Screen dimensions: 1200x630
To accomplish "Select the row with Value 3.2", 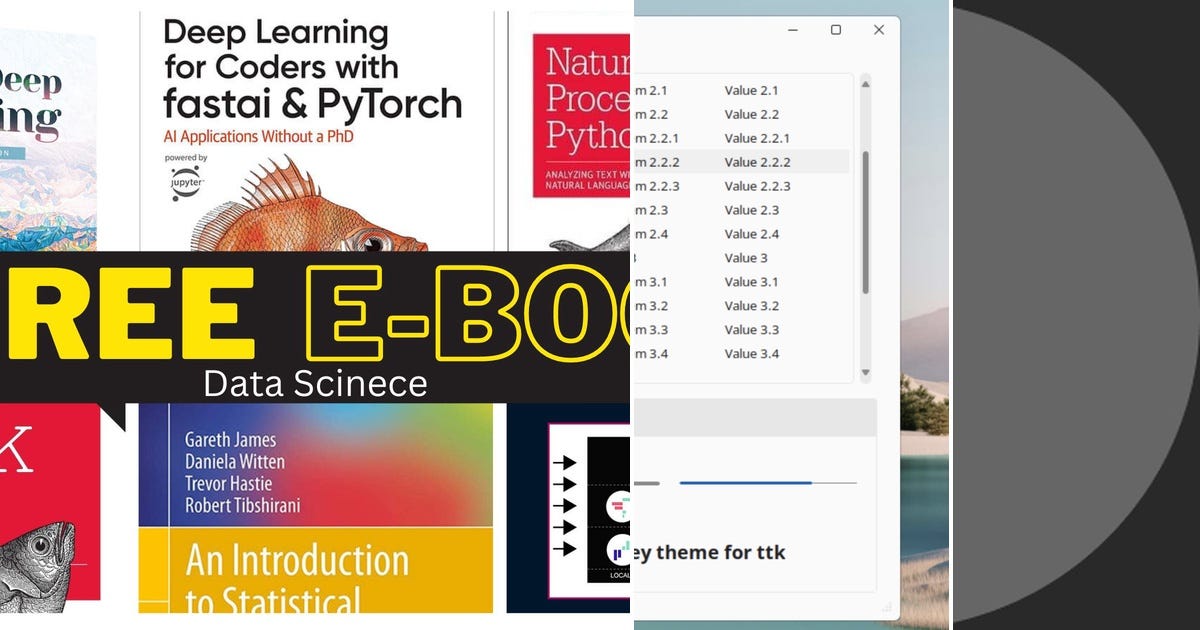I will (x=741, y=306).
